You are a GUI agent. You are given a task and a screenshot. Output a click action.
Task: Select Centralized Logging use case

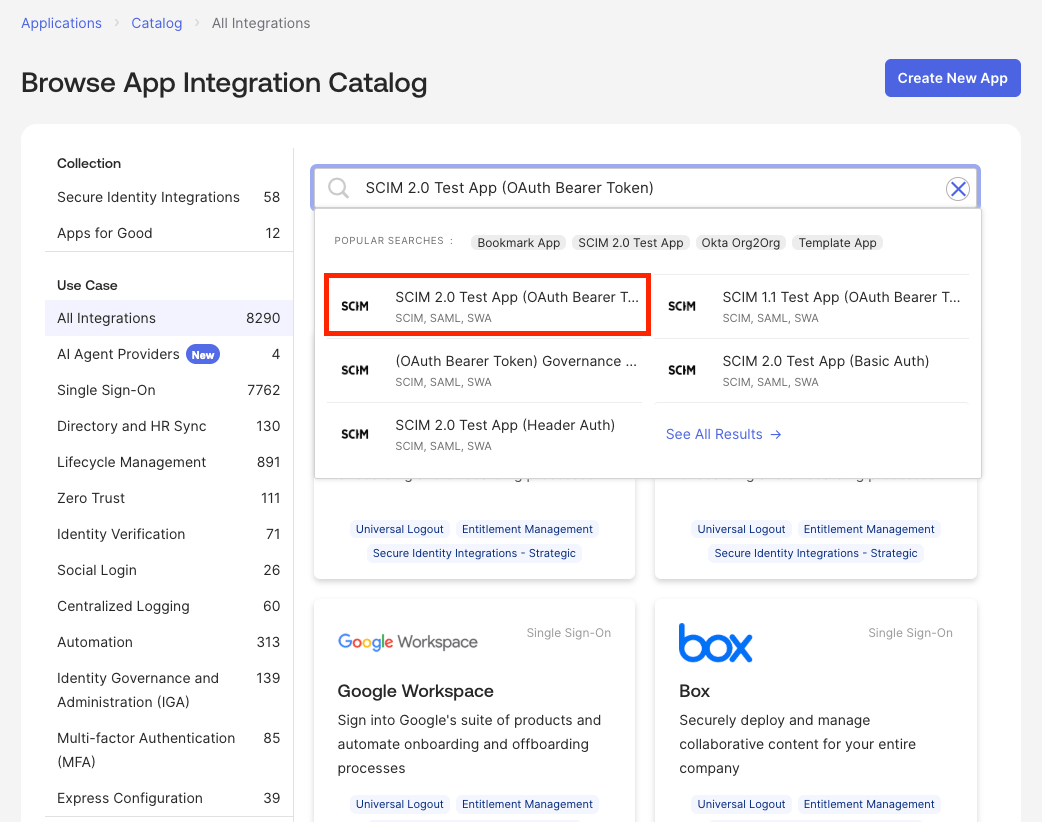tap(169, 605)
